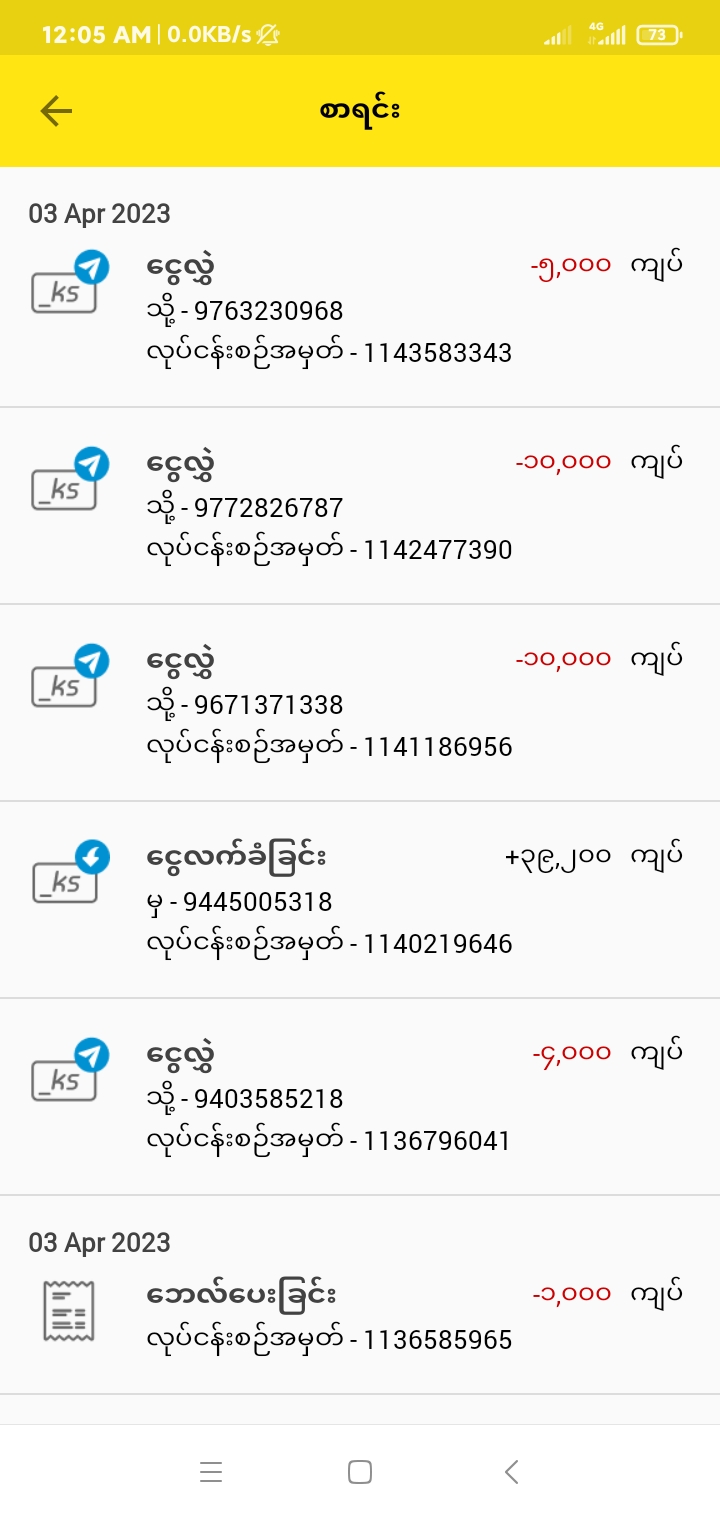This screenshot has height=1520, width=720.
Task: Tap the battery indicator in status bar
Action: pyautogui.click(x=658, y=35)
